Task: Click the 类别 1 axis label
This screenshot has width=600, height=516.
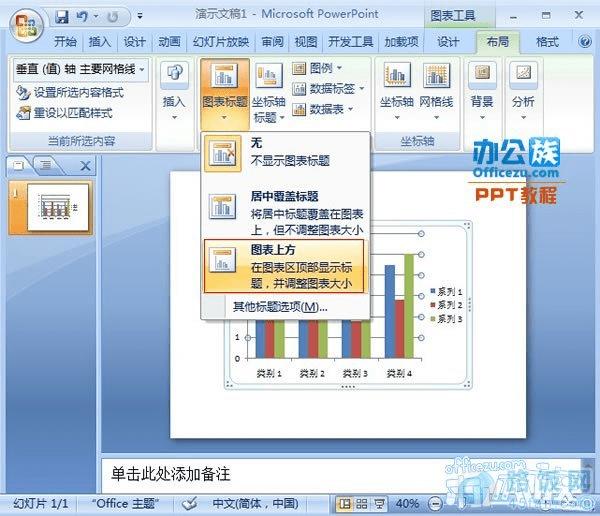Action: click(269, 373)
